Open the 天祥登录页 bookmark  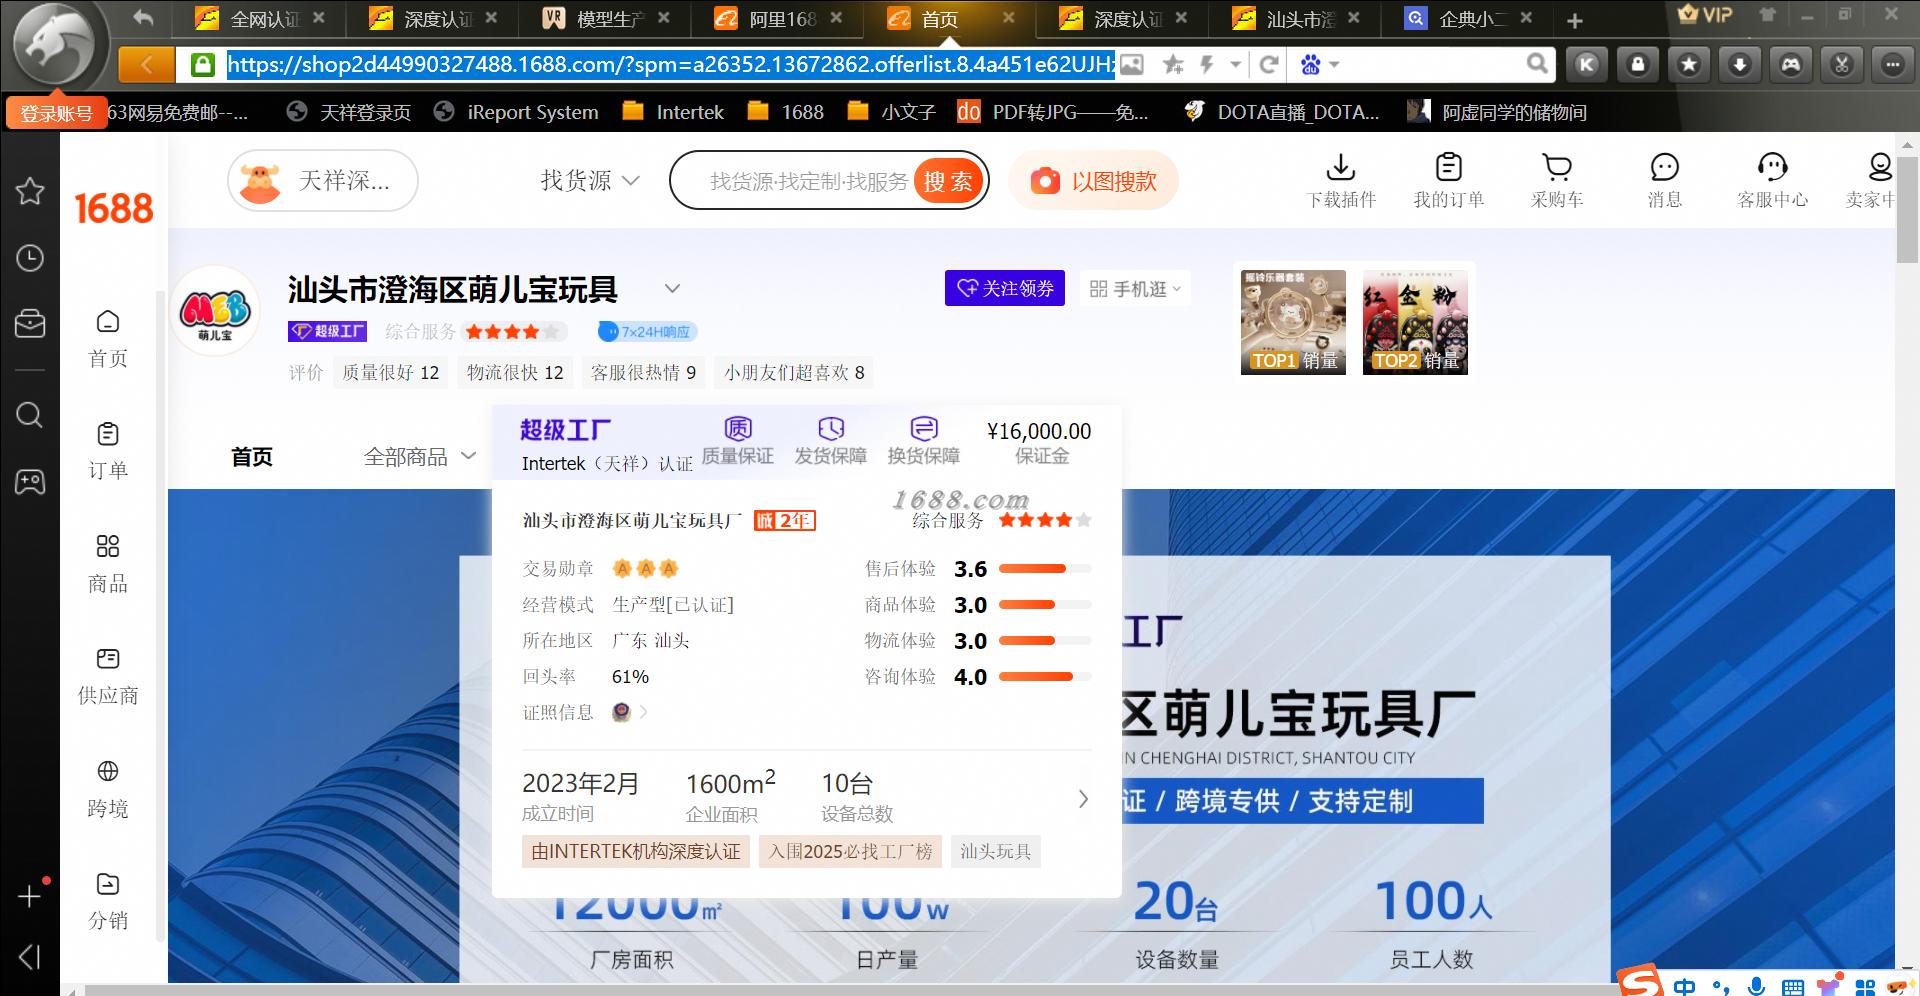coord(349,112)
